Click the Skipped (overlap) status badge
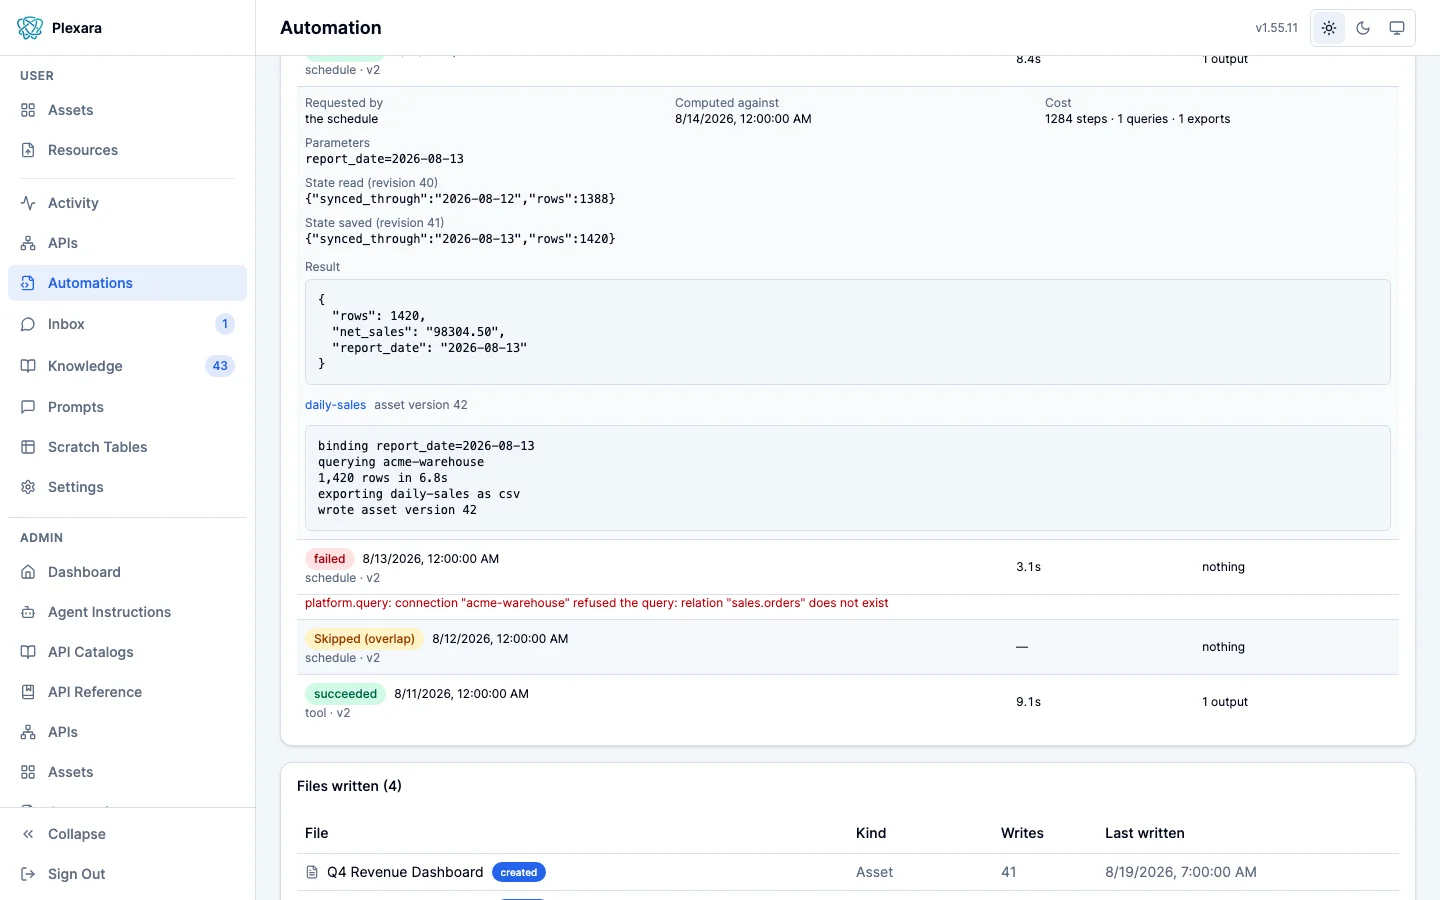The image size is (1440, 900). (364, 639)
